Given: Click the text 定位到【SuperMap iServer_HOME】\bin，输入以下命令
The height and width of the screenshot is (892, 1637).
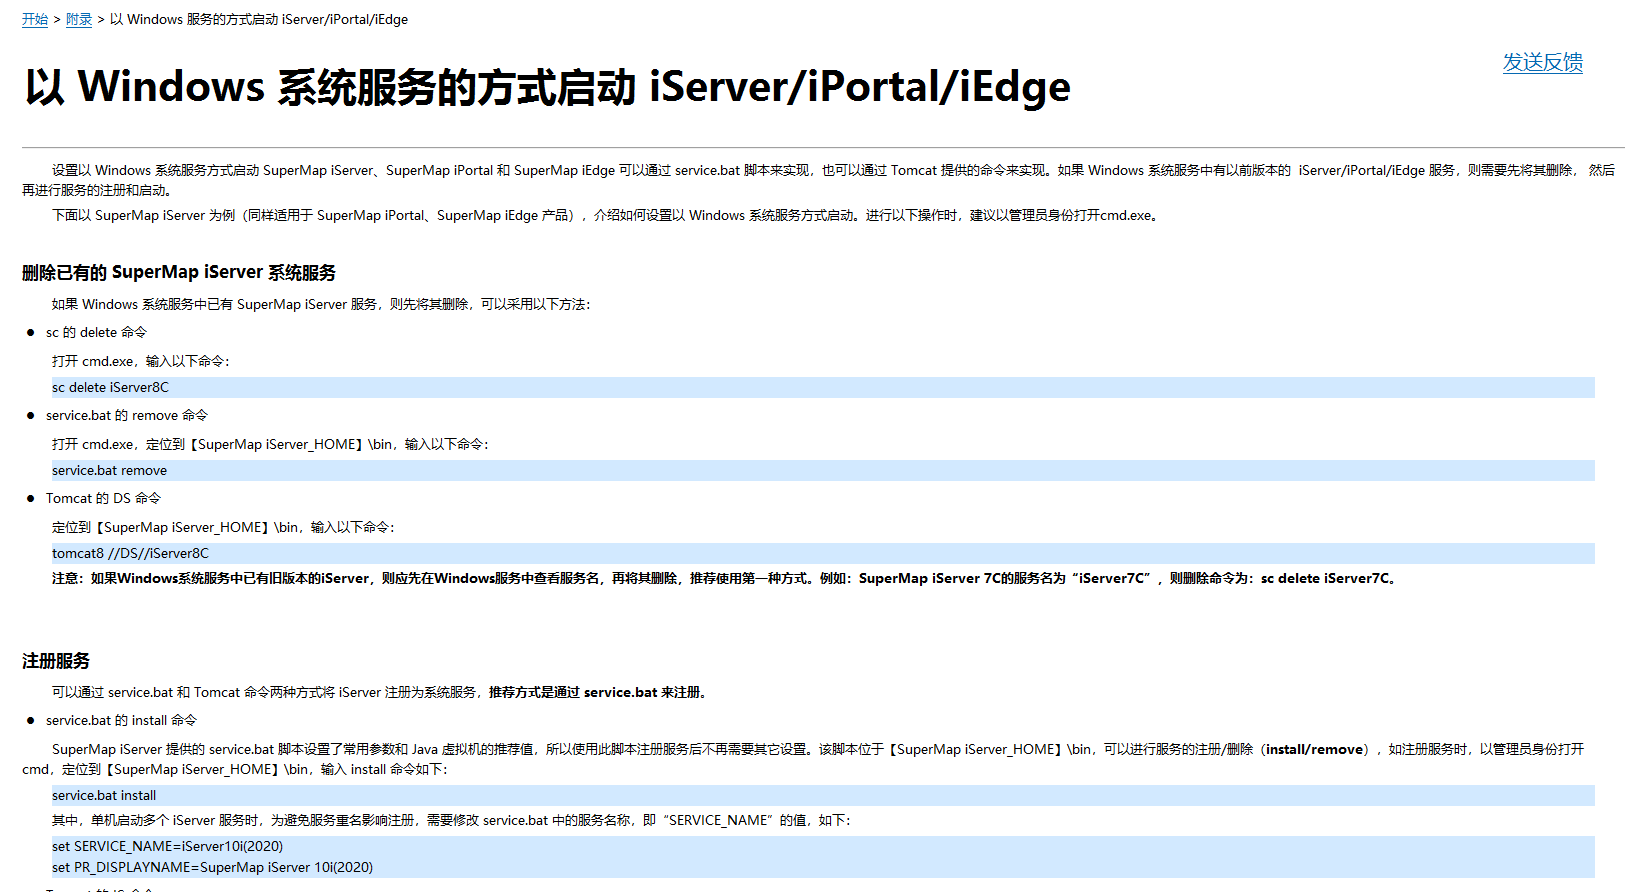Looking at the screenshot, I should pyautogui.click(x=224, y=527).
